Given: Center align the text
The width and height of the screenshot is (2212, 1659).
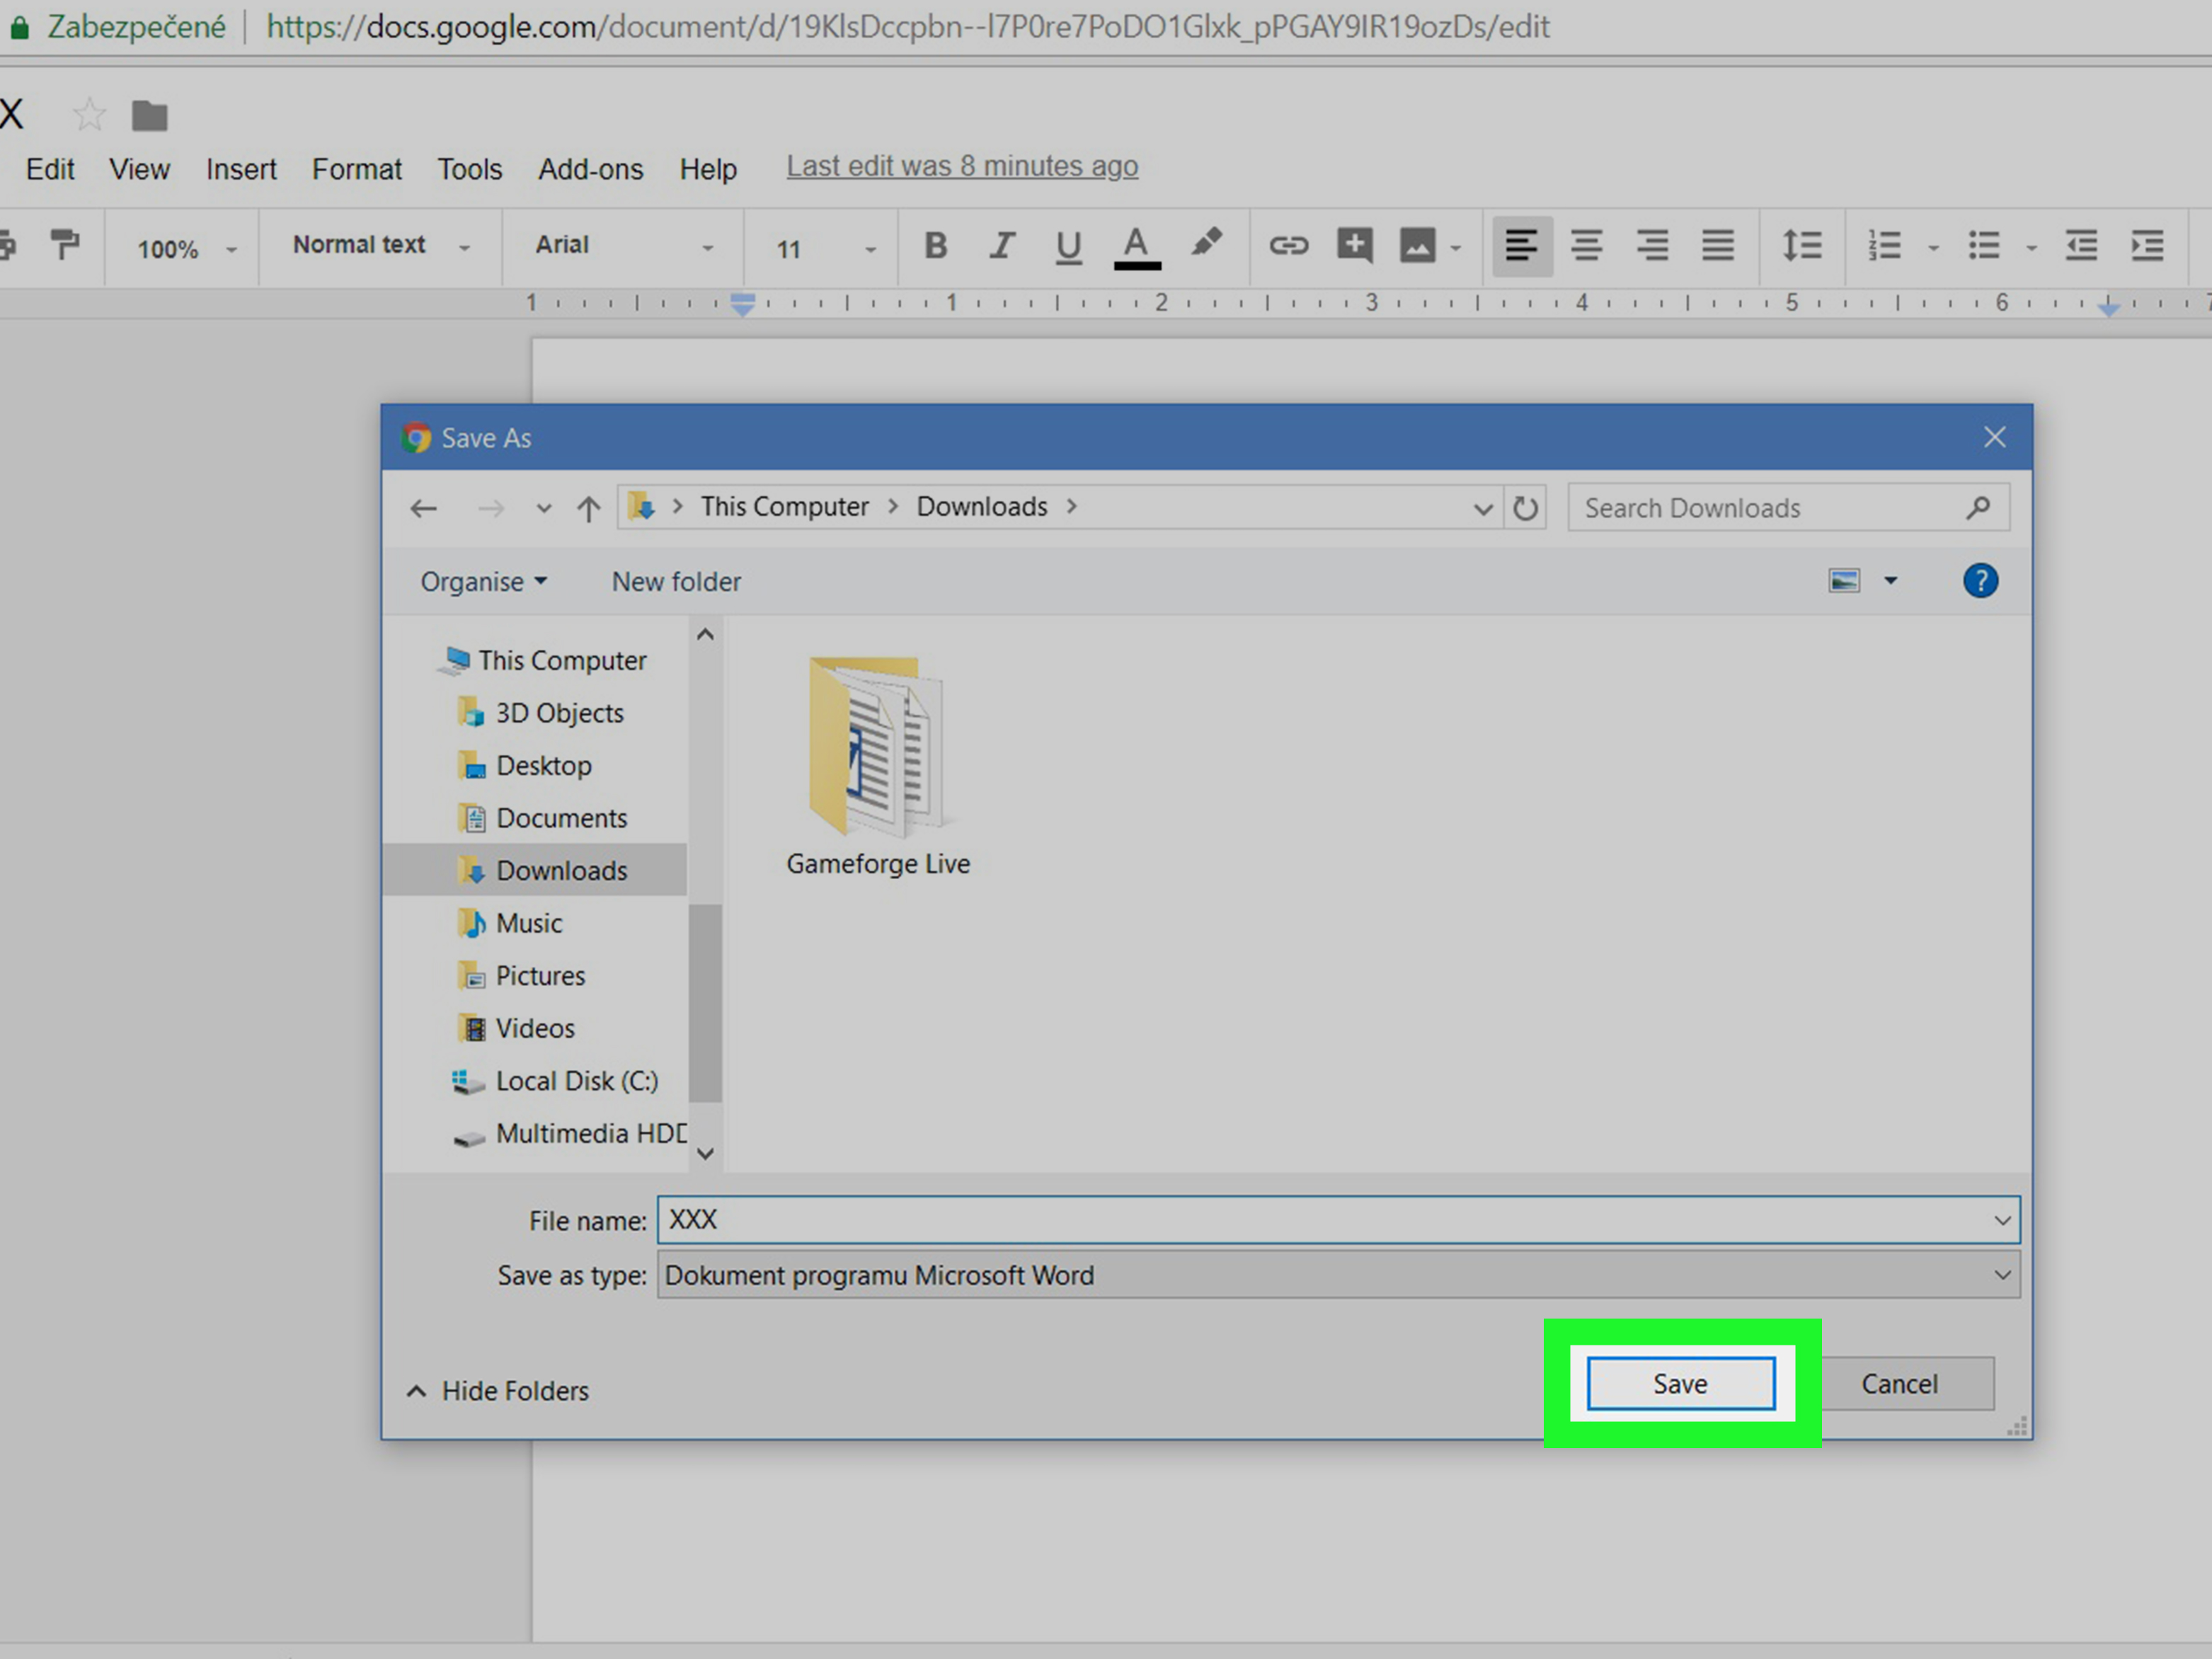Looking at the screenshot, I should pos(1586,245).
